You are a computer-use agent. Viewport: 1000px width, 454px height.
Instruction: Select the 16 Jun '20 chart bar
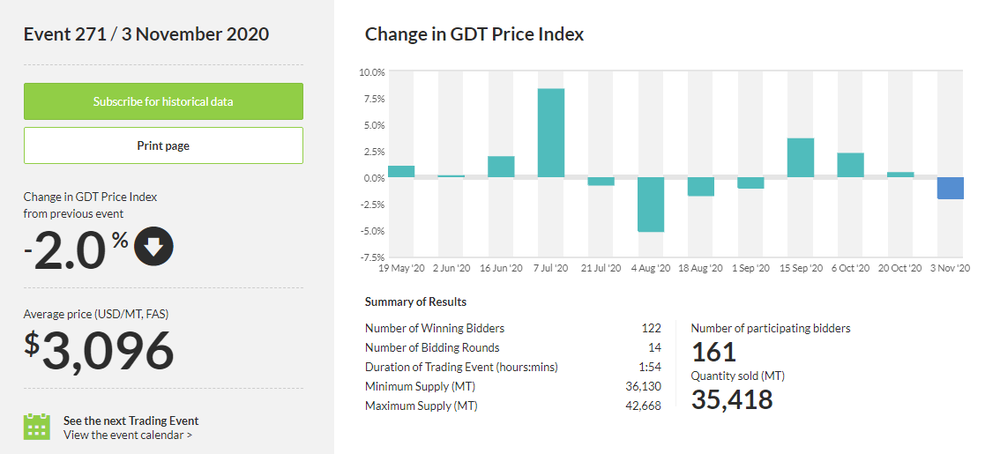coord(501,167)
